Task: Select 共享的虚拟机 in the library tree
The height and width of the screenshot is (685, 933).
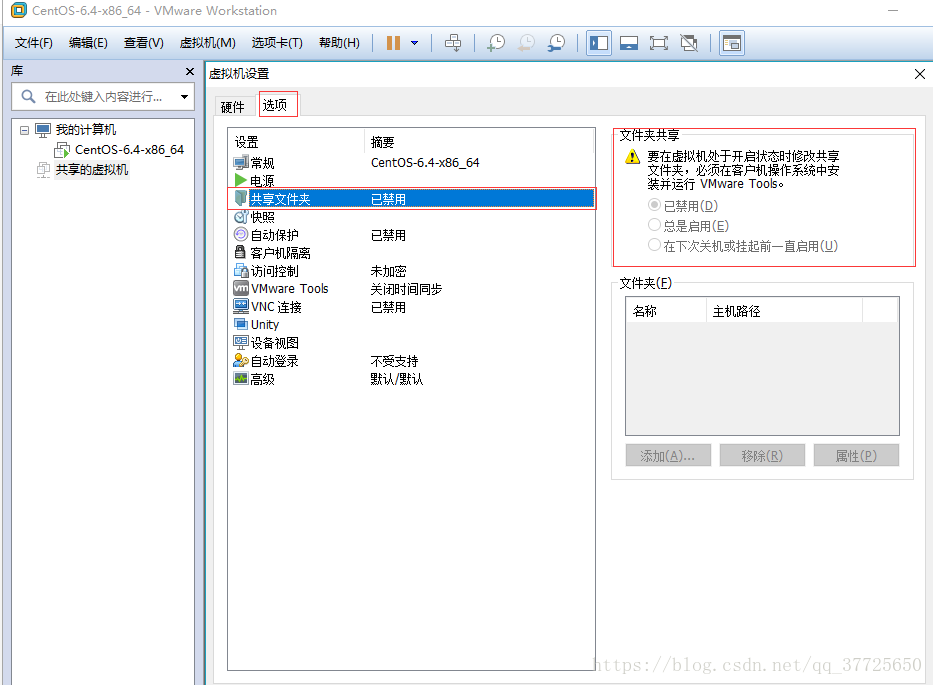Action: coord(92,170)
